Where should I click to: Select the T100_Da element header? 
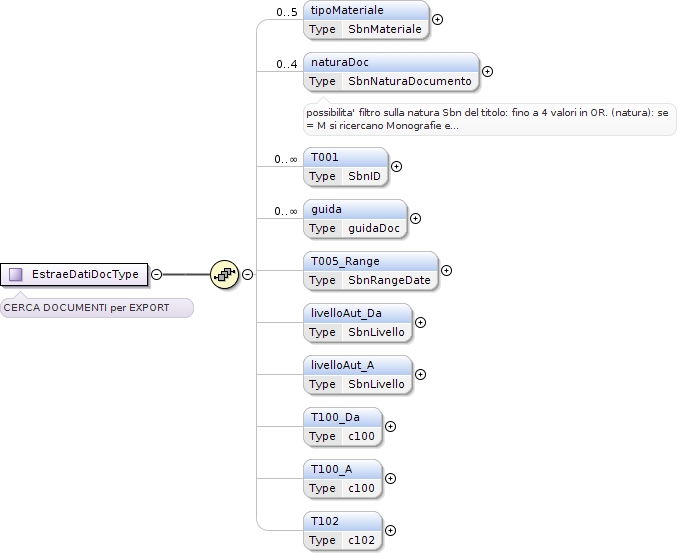click(343, 417)
